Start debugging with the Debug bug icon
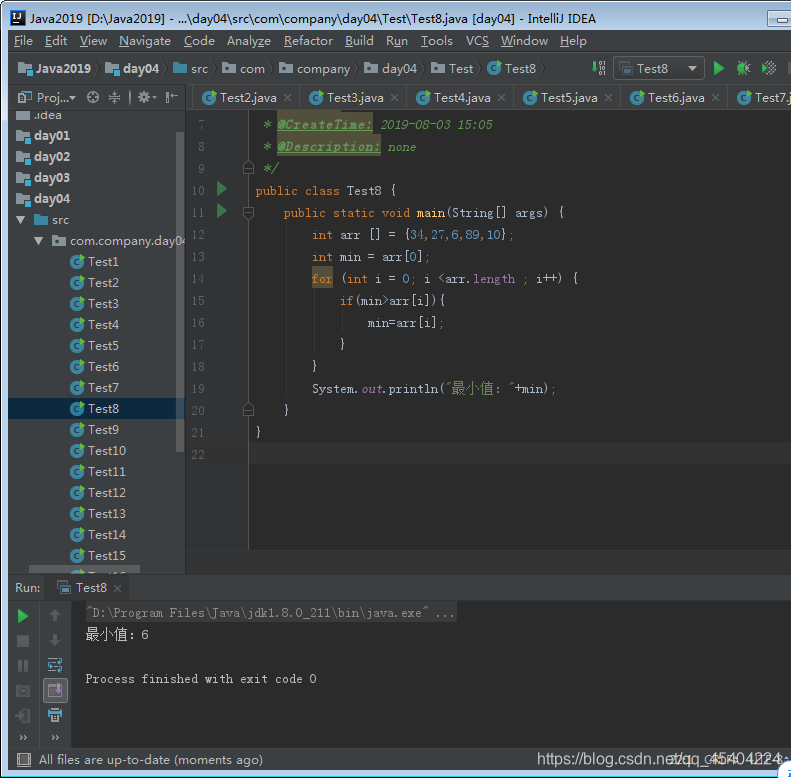This screenshot has height=778, width=791. pyautogui.click(x=743, y=68)
